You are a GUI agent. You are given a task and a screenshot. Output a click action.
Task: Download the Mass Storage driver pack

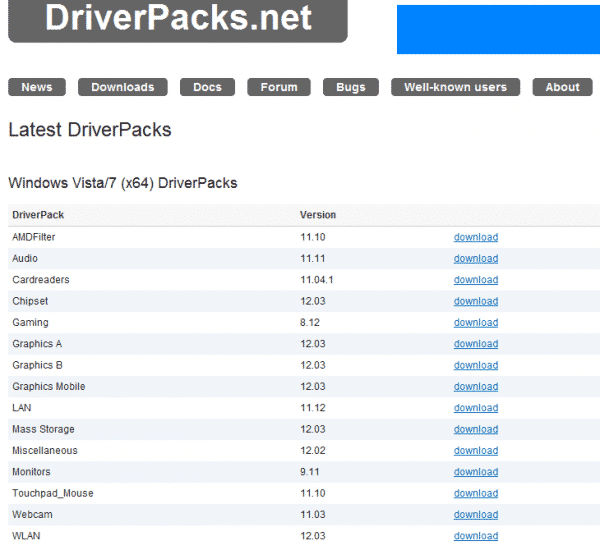[475, 429]
